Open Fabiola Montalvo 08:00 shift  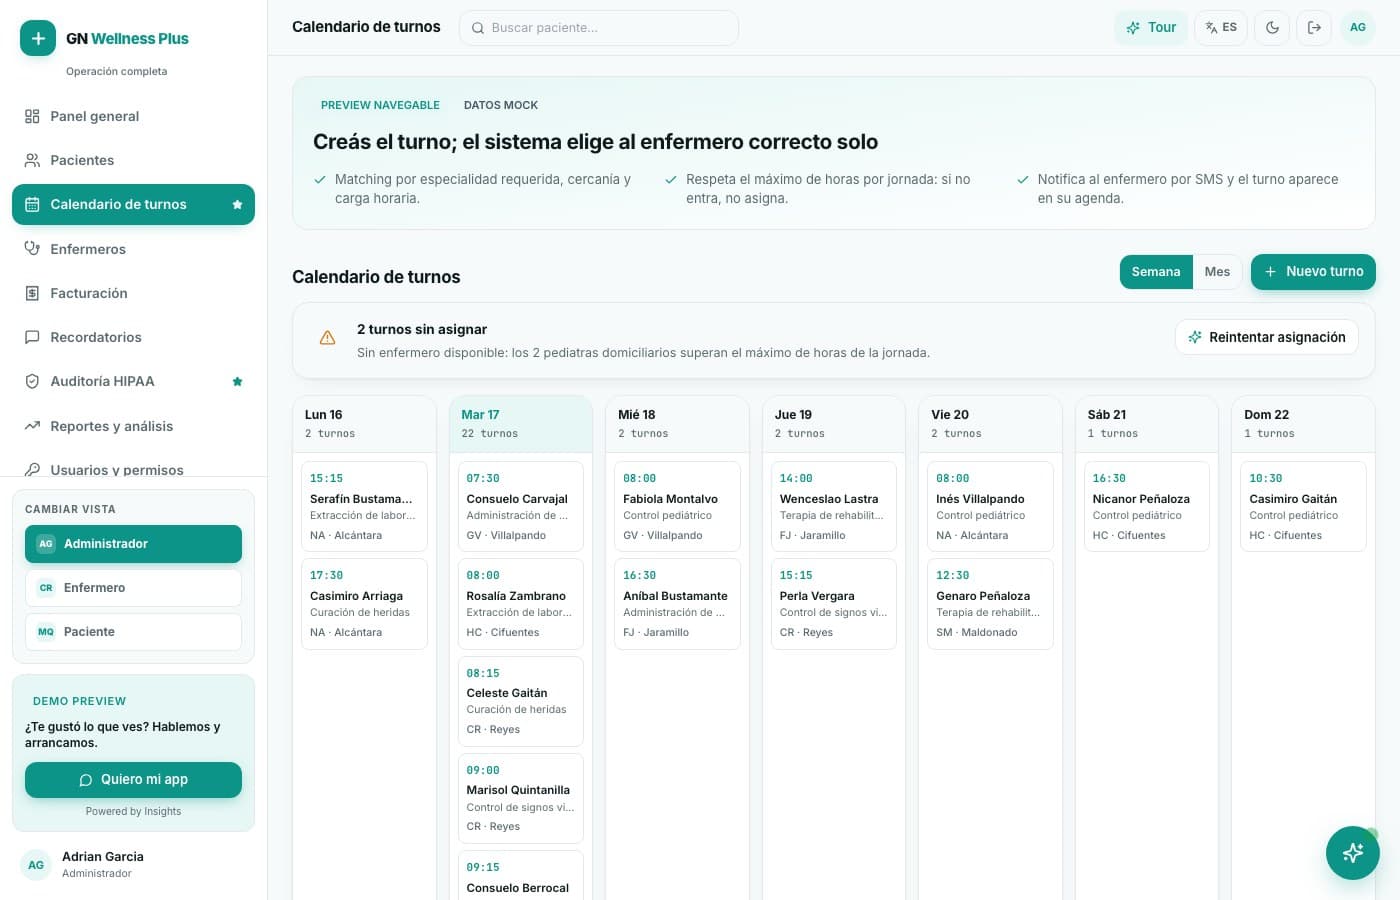click(x=677, y=507)
